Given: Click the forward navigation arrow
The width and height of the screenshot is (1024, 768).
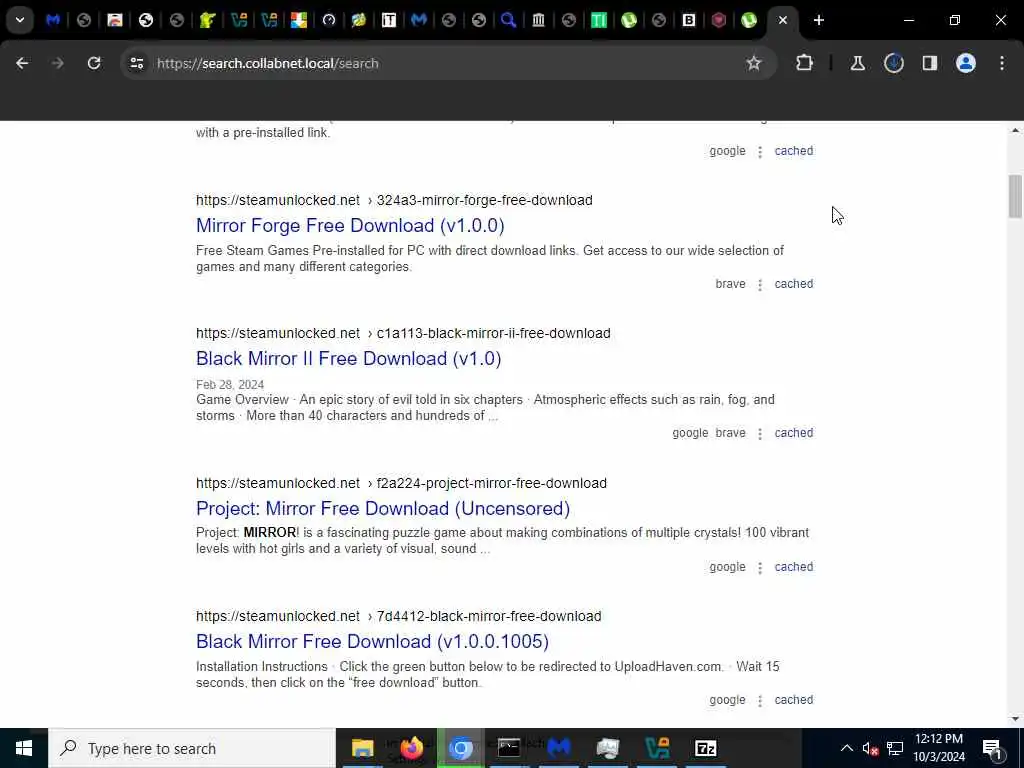Looking at the screenshot, I should 57,63.
